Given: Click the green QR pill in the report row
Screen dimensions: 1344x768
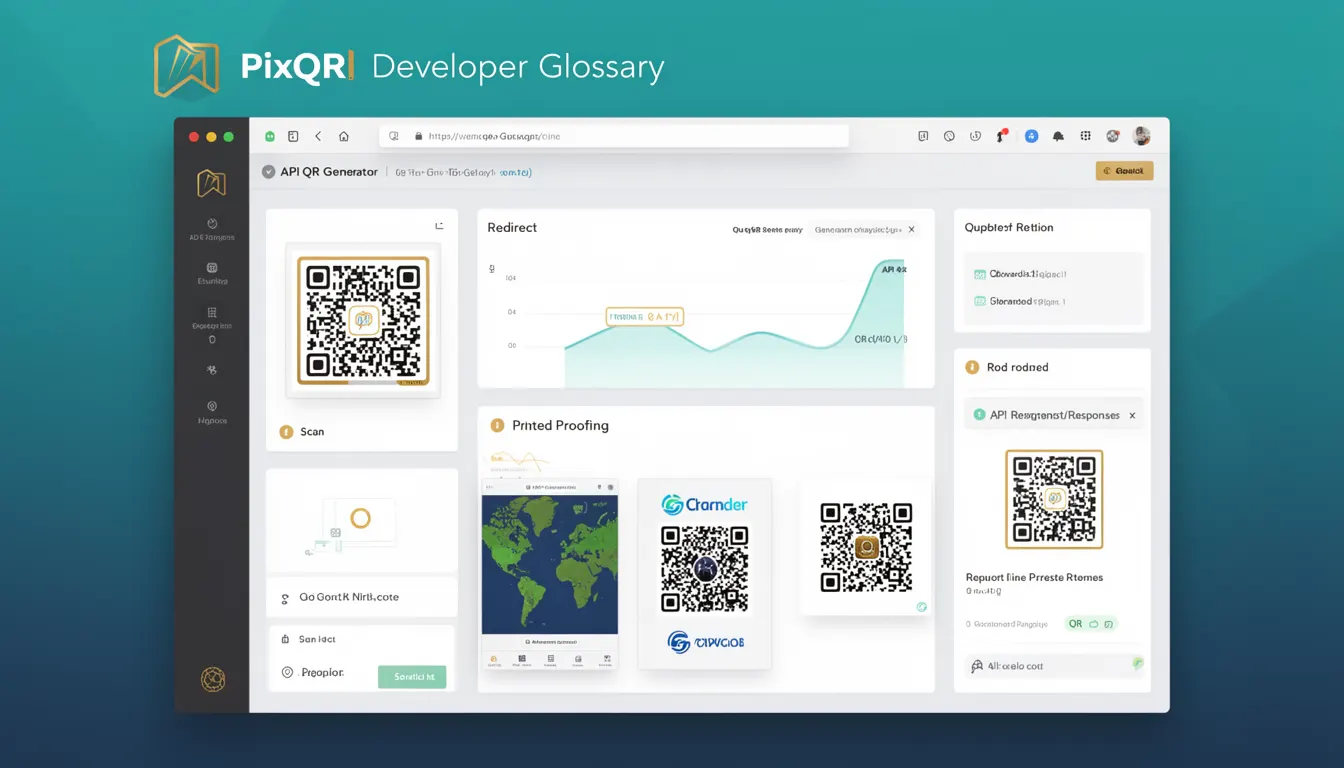Looking at the screenshot, I should (x=1090, y=623).
